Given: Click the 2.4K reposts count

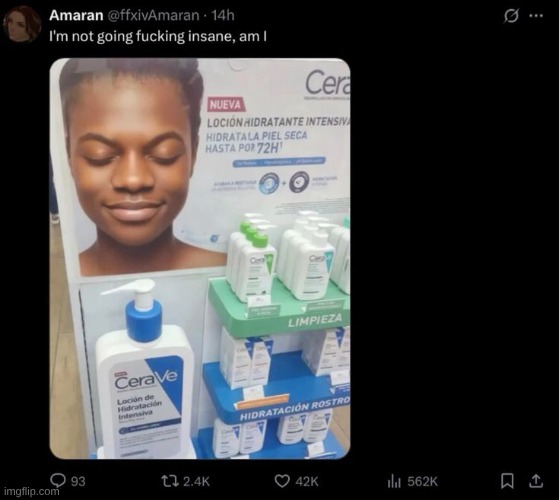Looking at the screenshot, I should [196, 481].
